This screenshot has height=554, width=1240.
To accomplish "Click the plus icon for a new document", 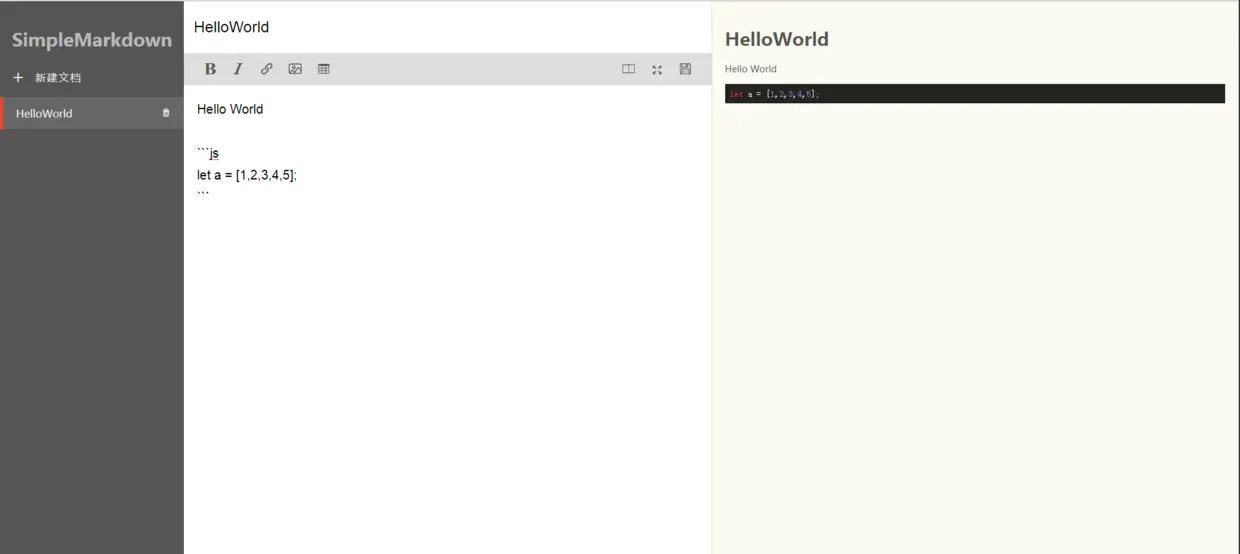I will (18, 77).
